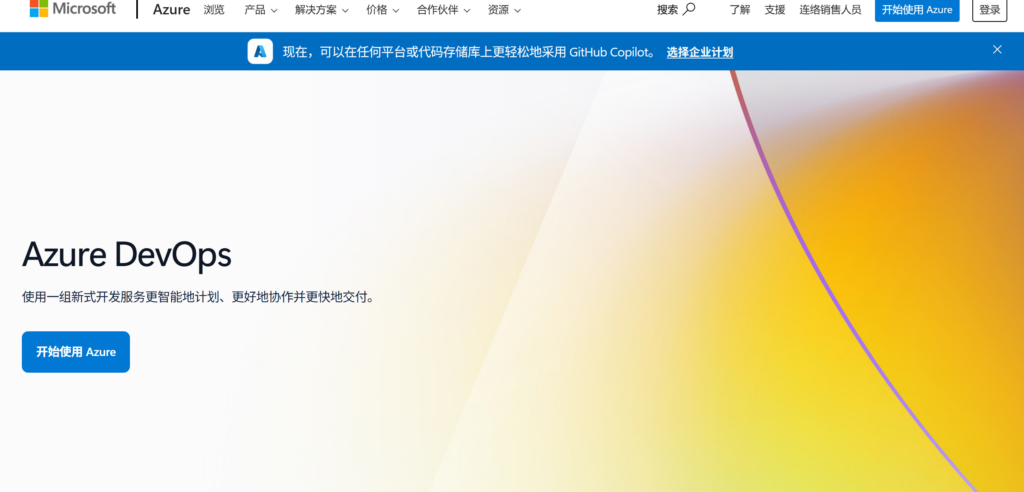This screenshot has width=1024, height=492.
Task: Click the Azure DevOps heading
Action: click(127, 255)
